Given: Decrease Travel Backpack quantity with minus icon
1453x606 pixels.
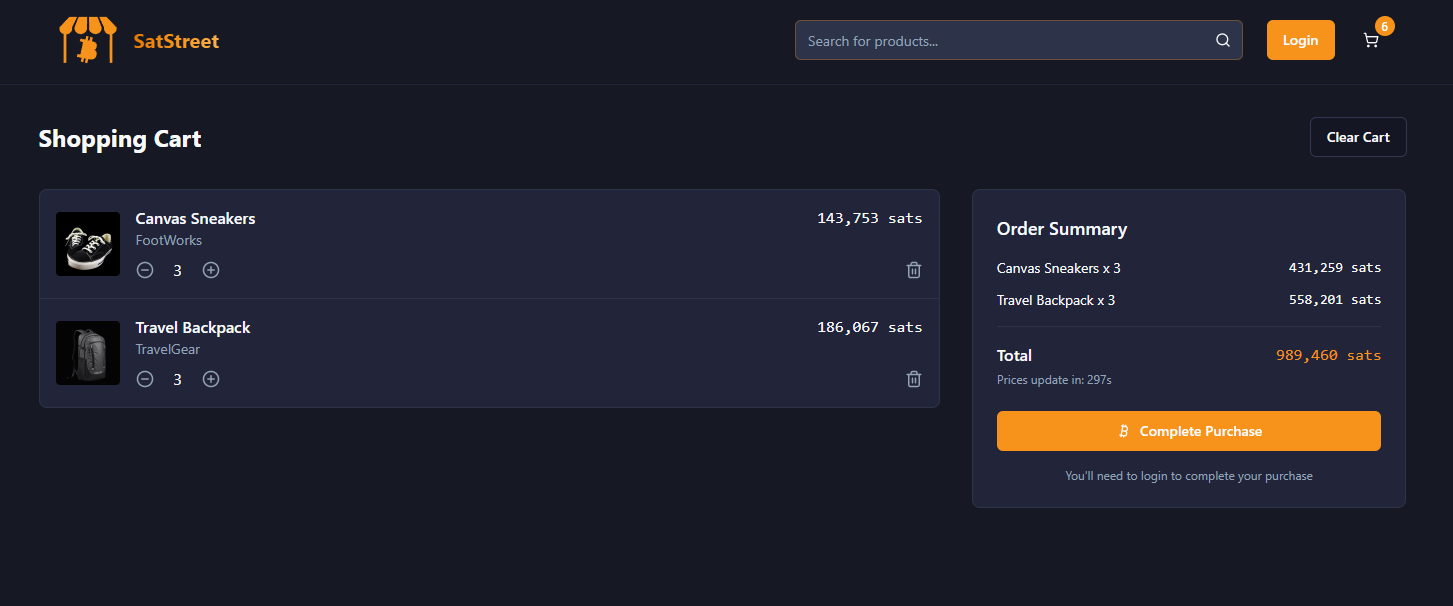Looking at the screenshot, I should (x=145, y=379).
